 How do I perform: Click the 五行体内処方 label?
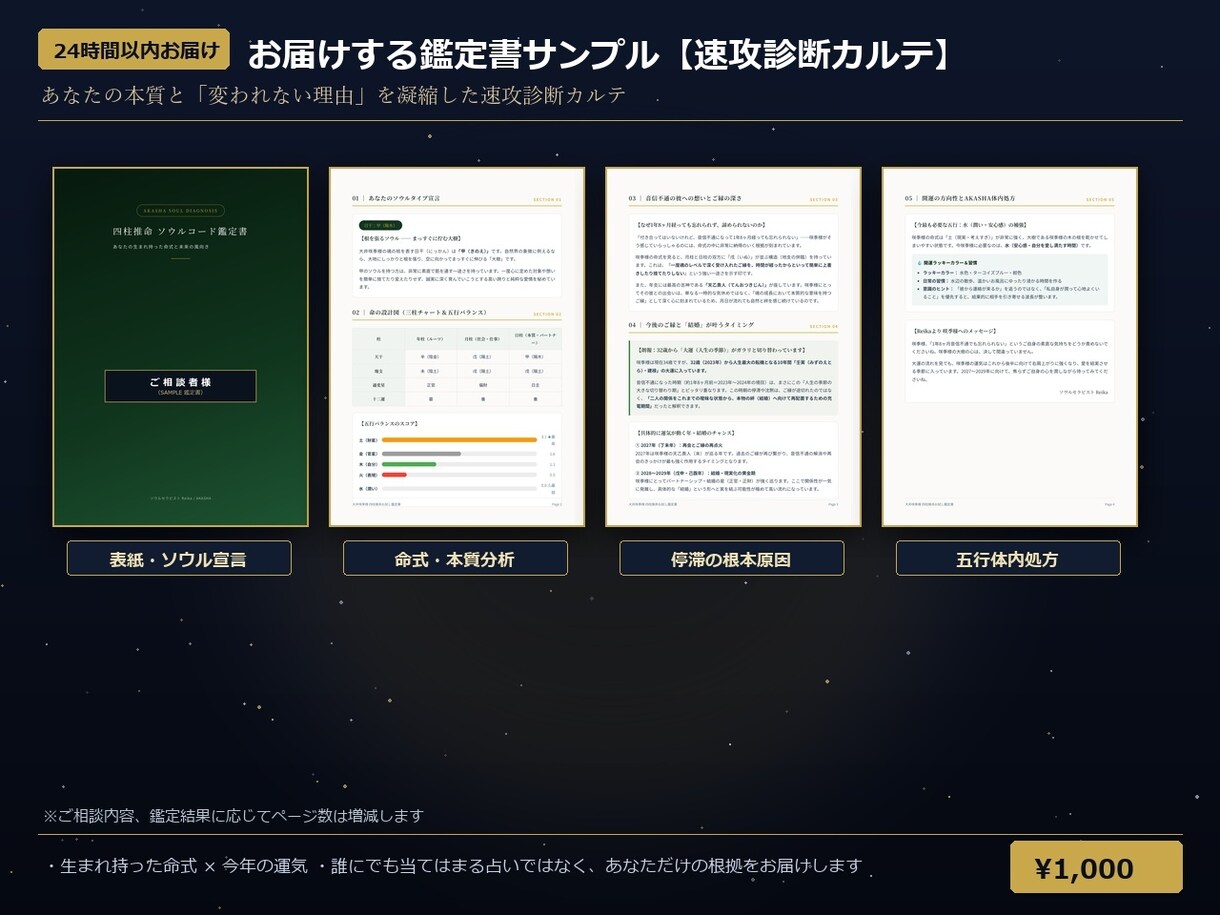coord(1008,558)
